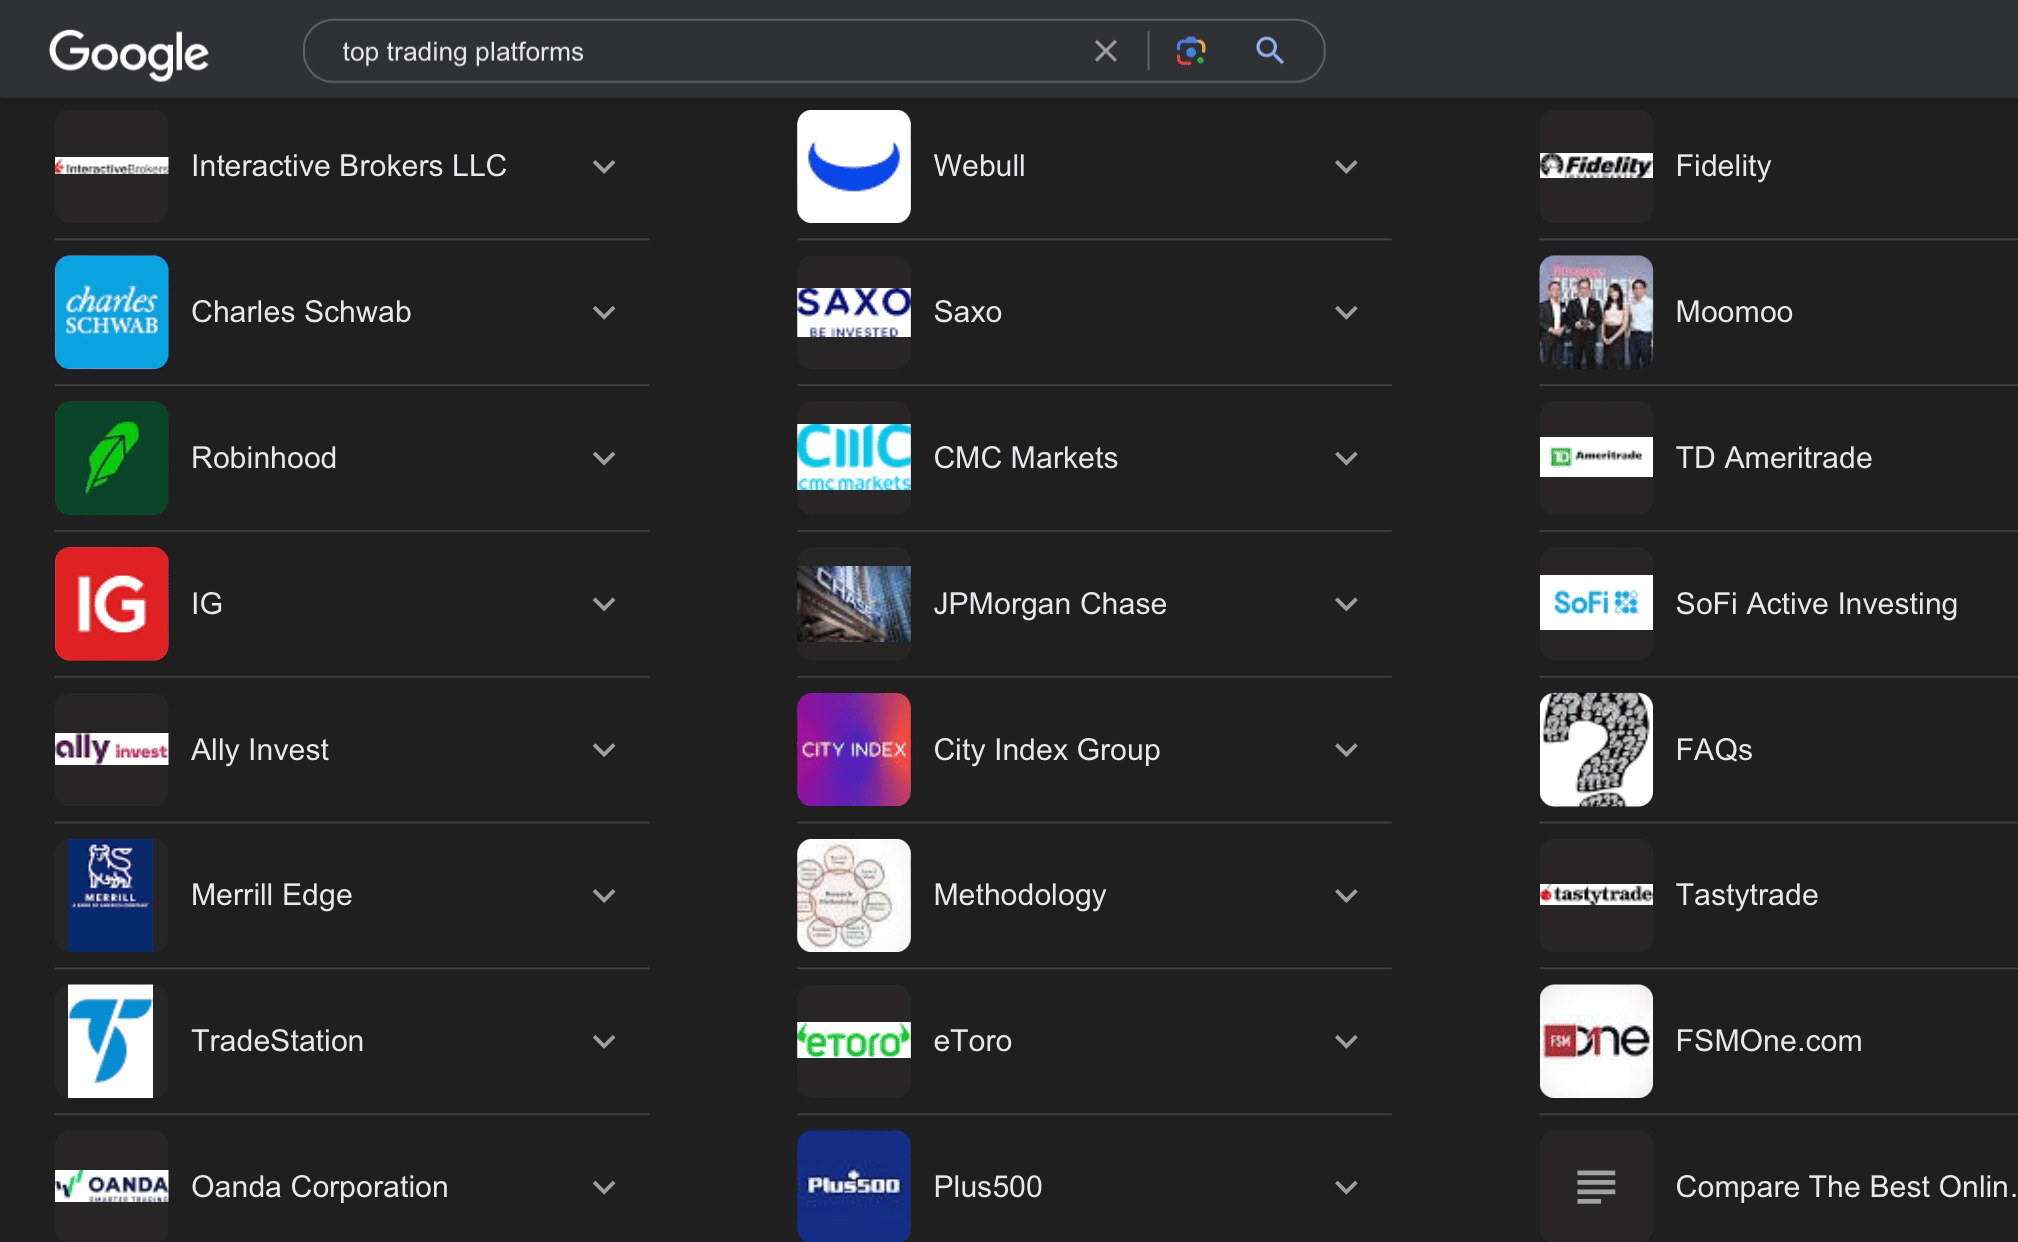The height and width of the screenshot is (1242, 2018).
Task: Expand the Merrill Edge chevron
Action: pos(604,896)
